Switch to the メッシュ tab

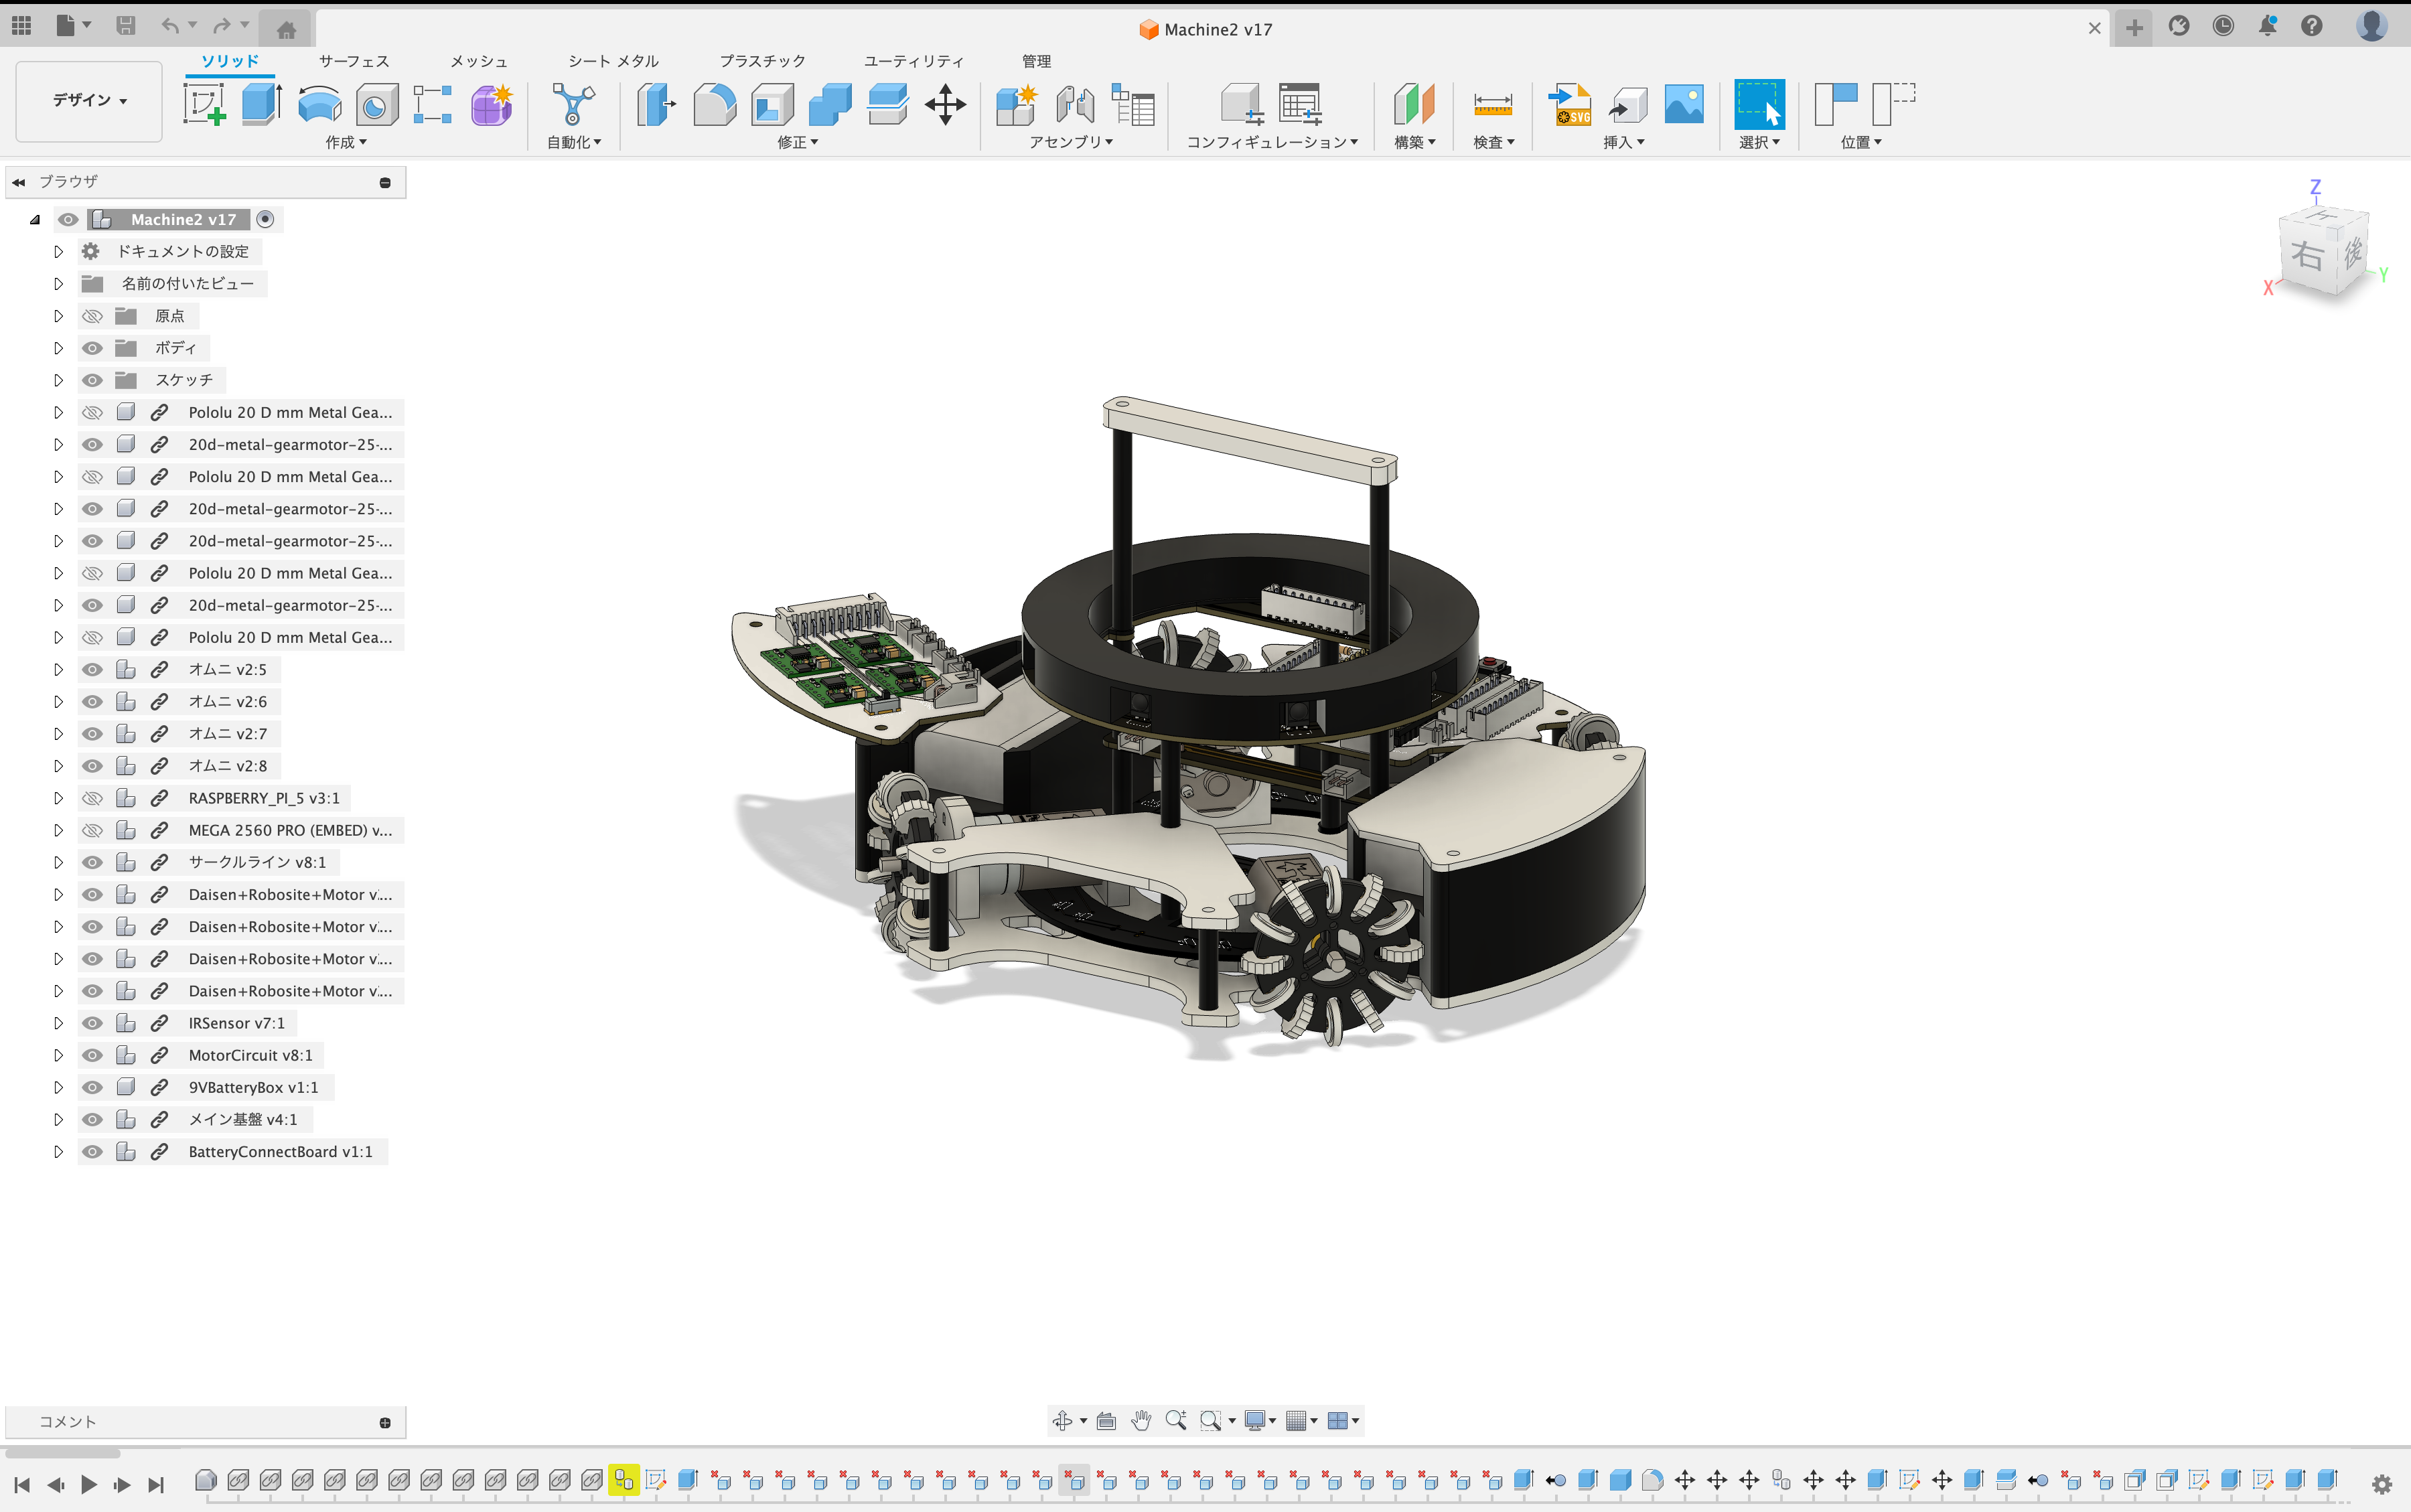coord(479,61)
